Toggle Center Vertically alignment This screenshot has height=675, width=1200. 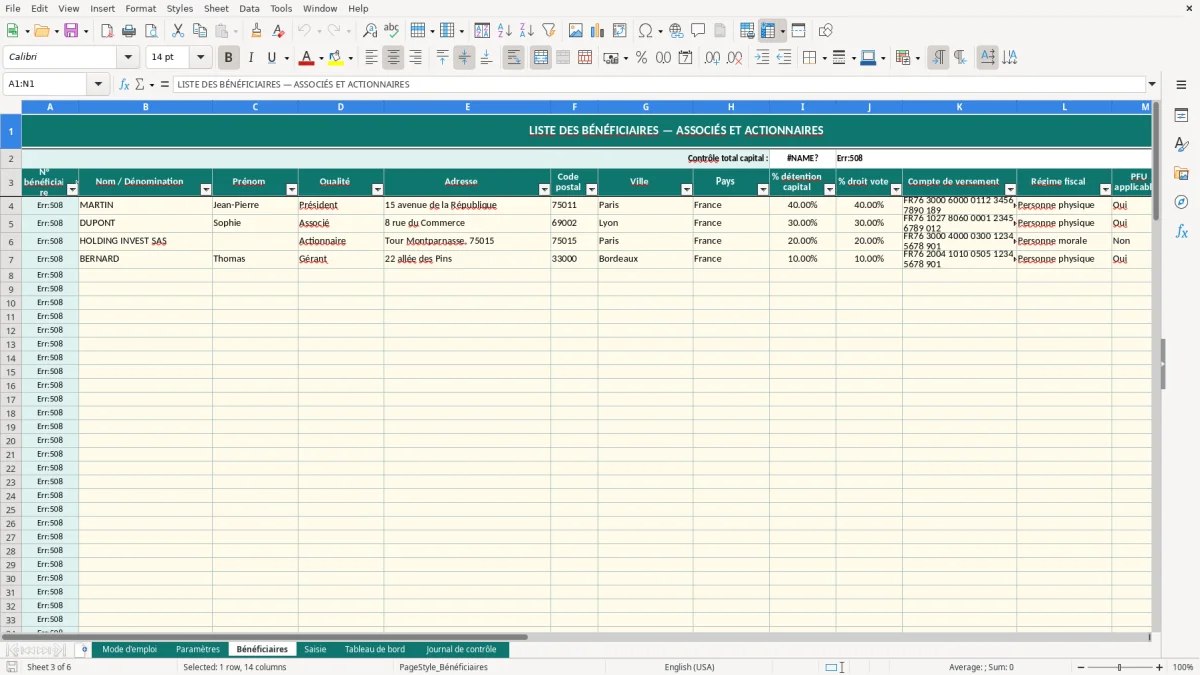tap(464, 58)
